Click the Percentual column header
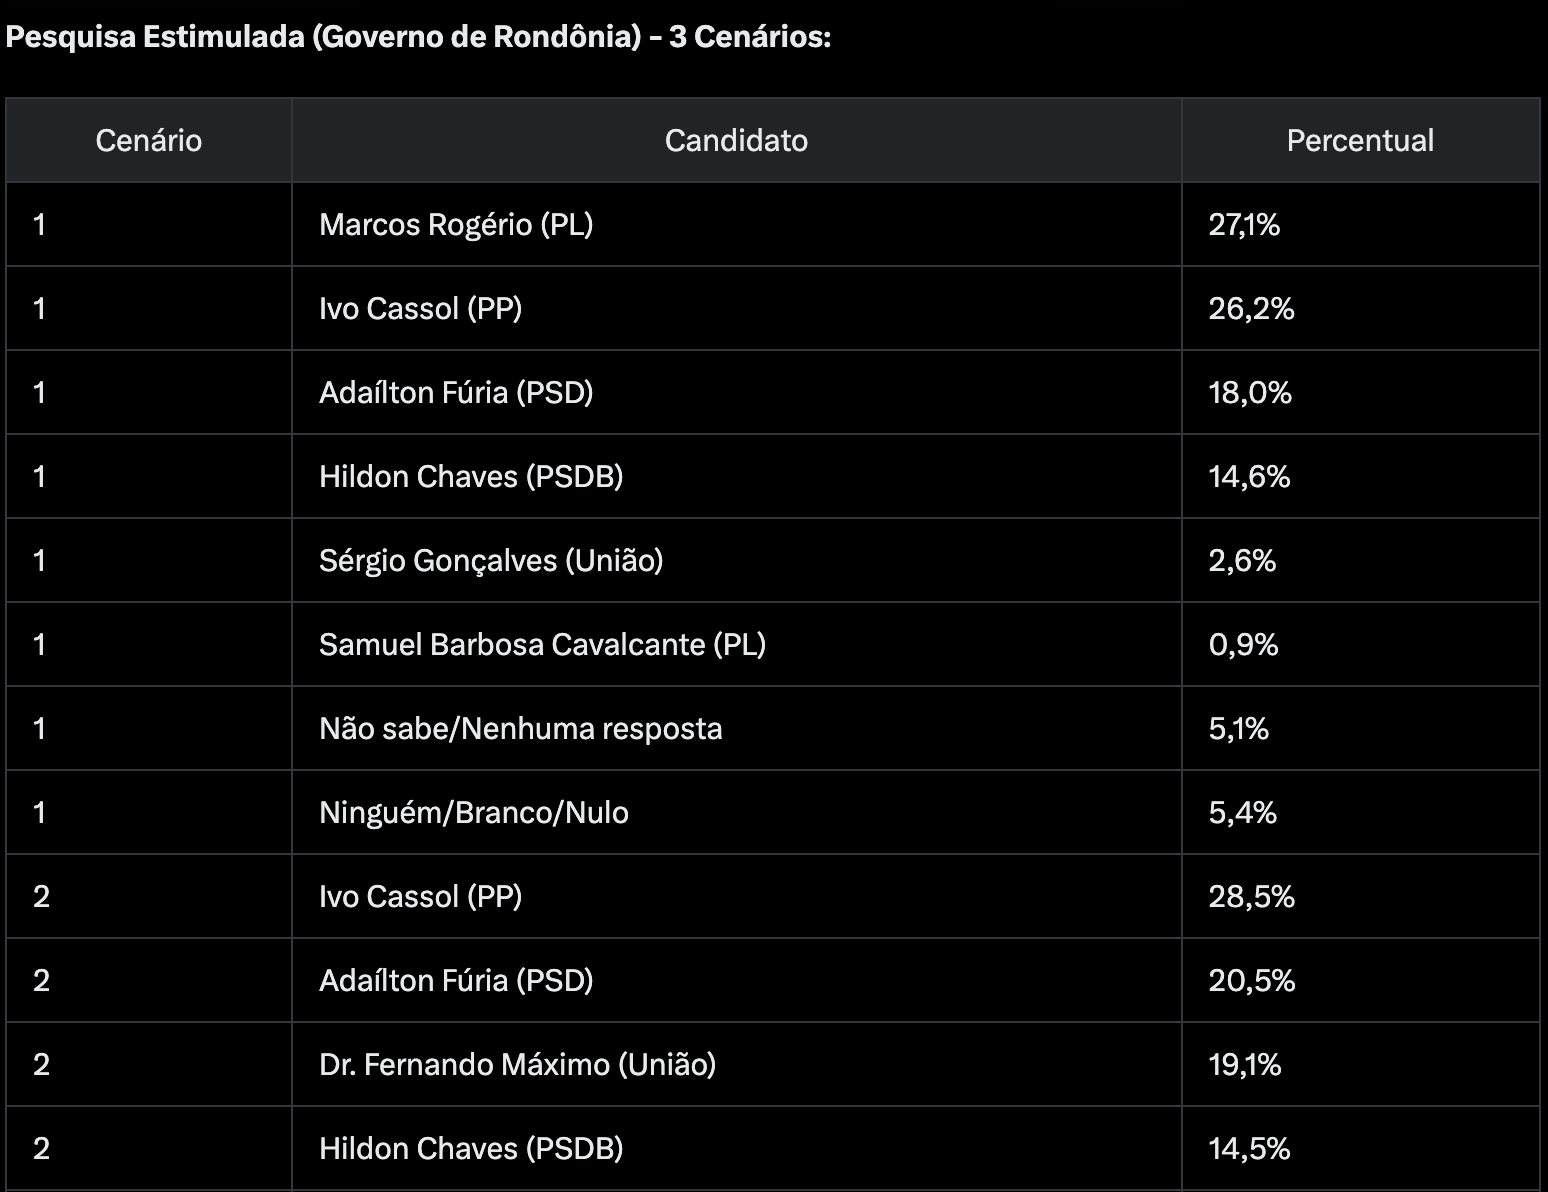This screenshot has height=1192, width=1548. tap(1360, 140)
